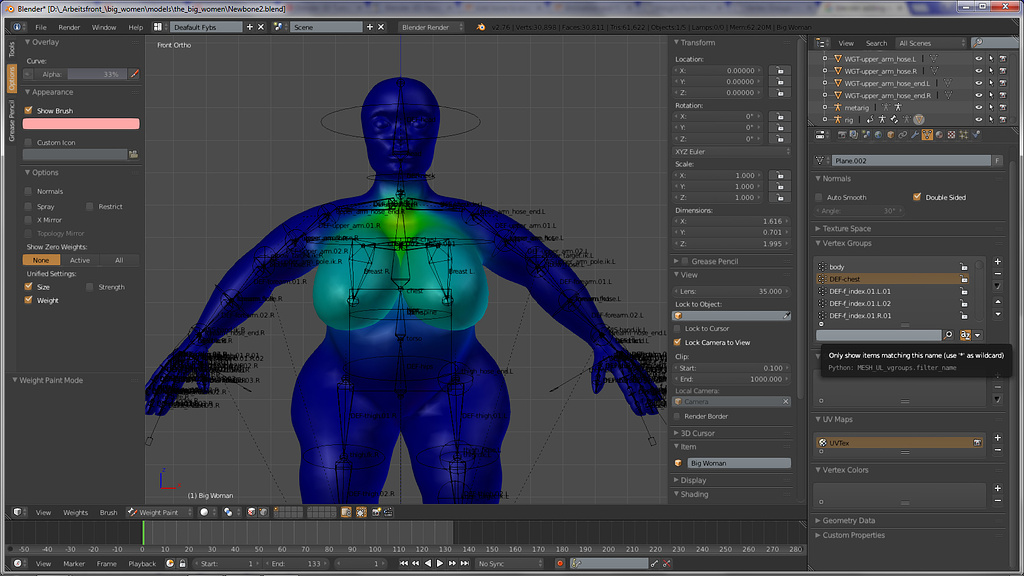The height and width of the screenshot is (576, 1024).
Task: Hide WGT-upper_arm_hose.L with eye icon
Action: click(x=978, y=59)
